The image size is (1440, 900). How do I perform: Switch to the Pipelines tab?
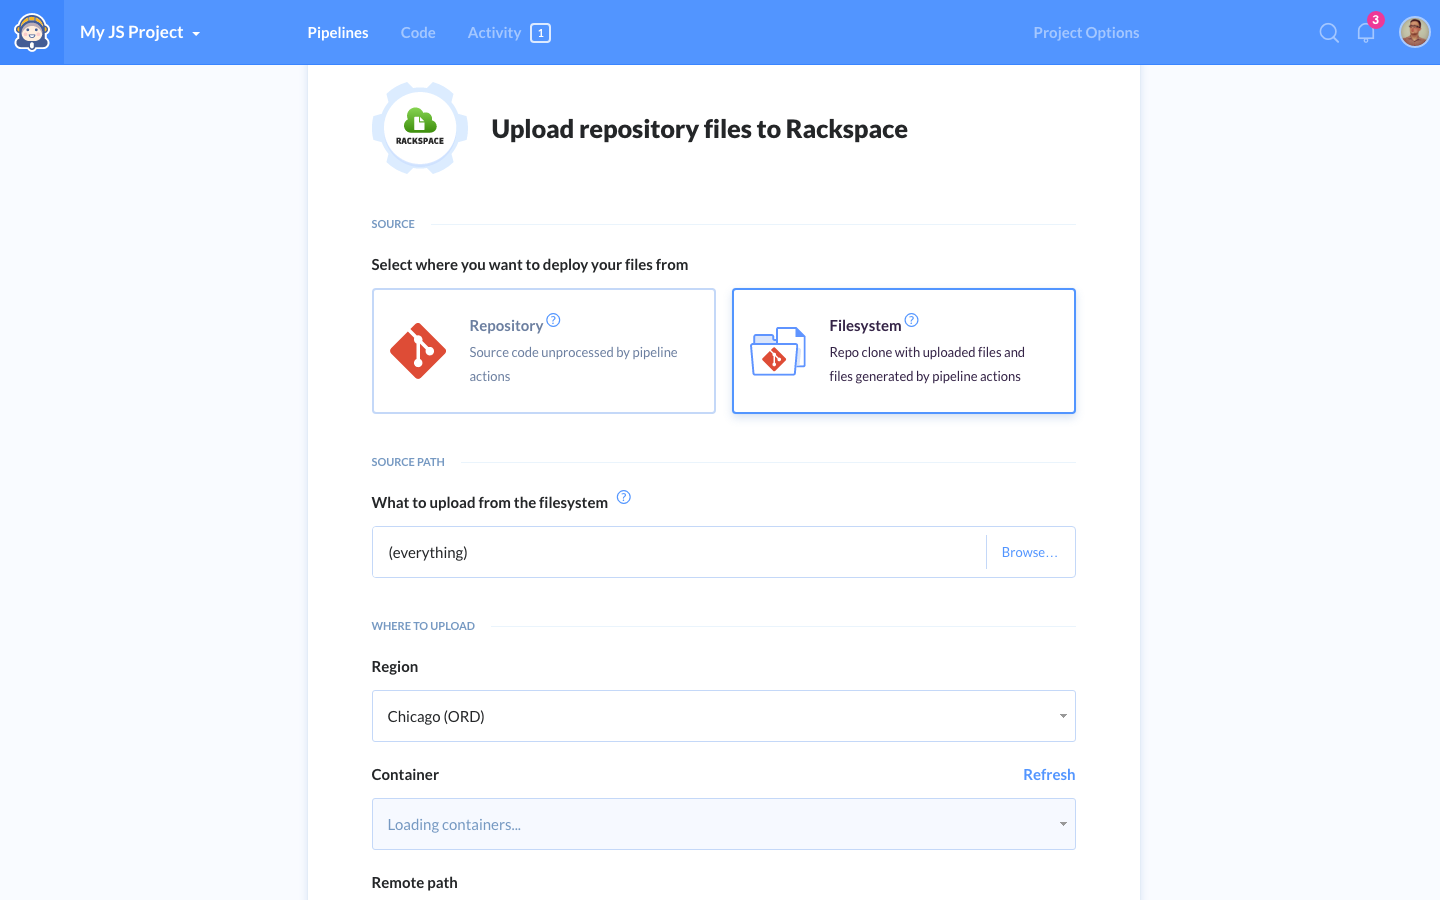[x=338, y=33]
